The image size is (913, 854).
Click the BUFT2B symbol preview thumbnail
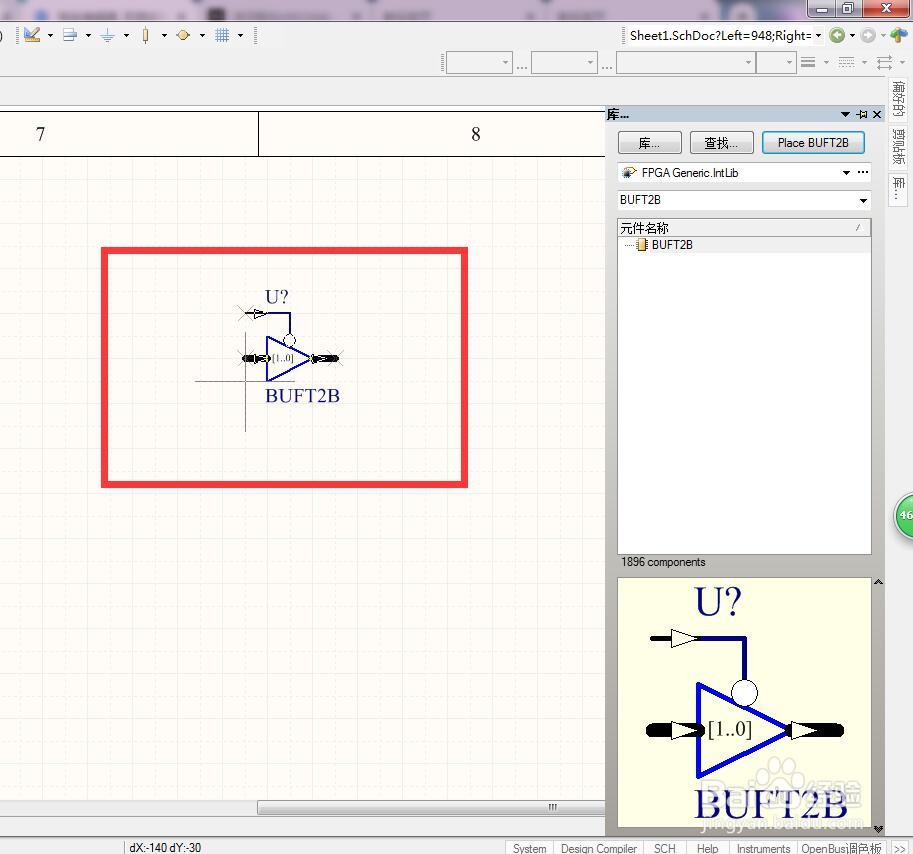(x=745, y=703)
